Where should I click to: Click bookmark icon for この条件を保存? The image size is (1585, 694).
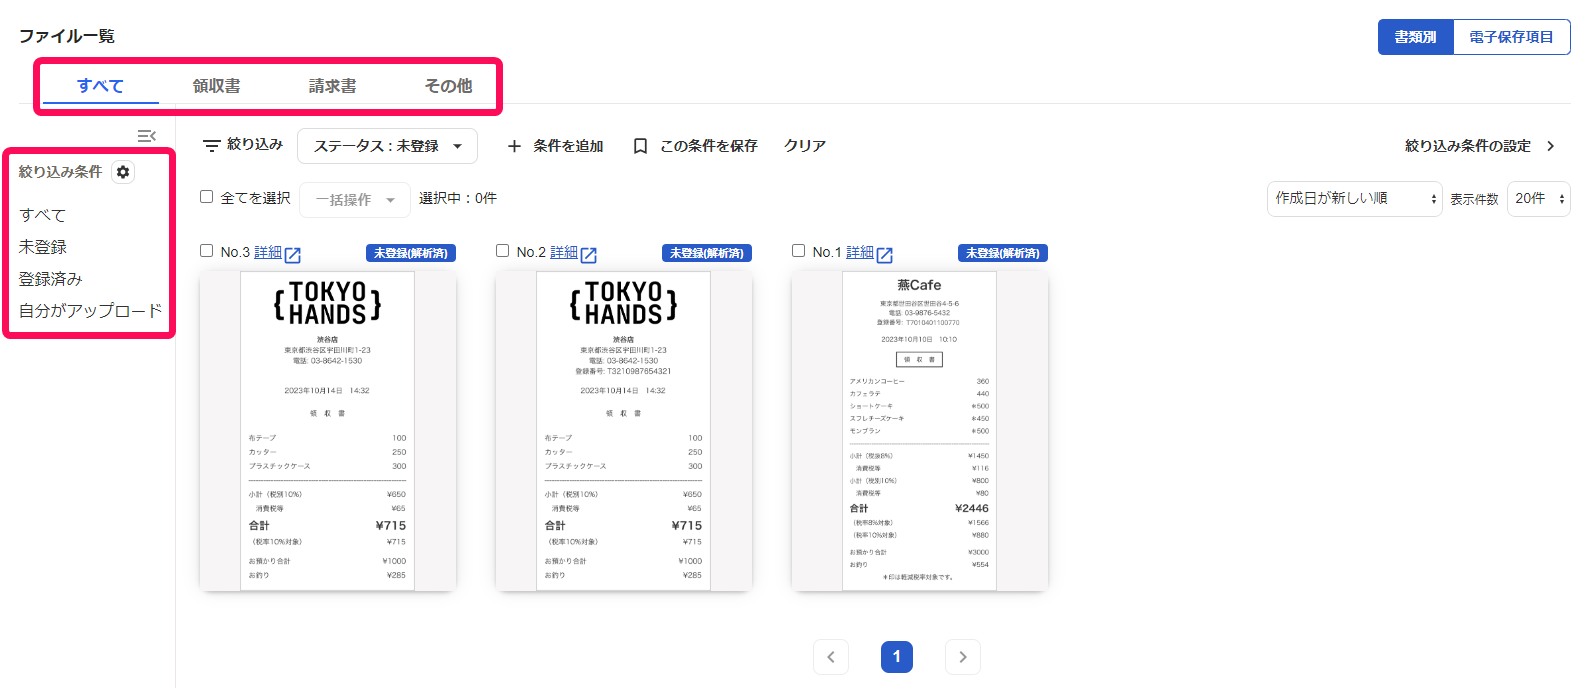click(x=641, y=146)
